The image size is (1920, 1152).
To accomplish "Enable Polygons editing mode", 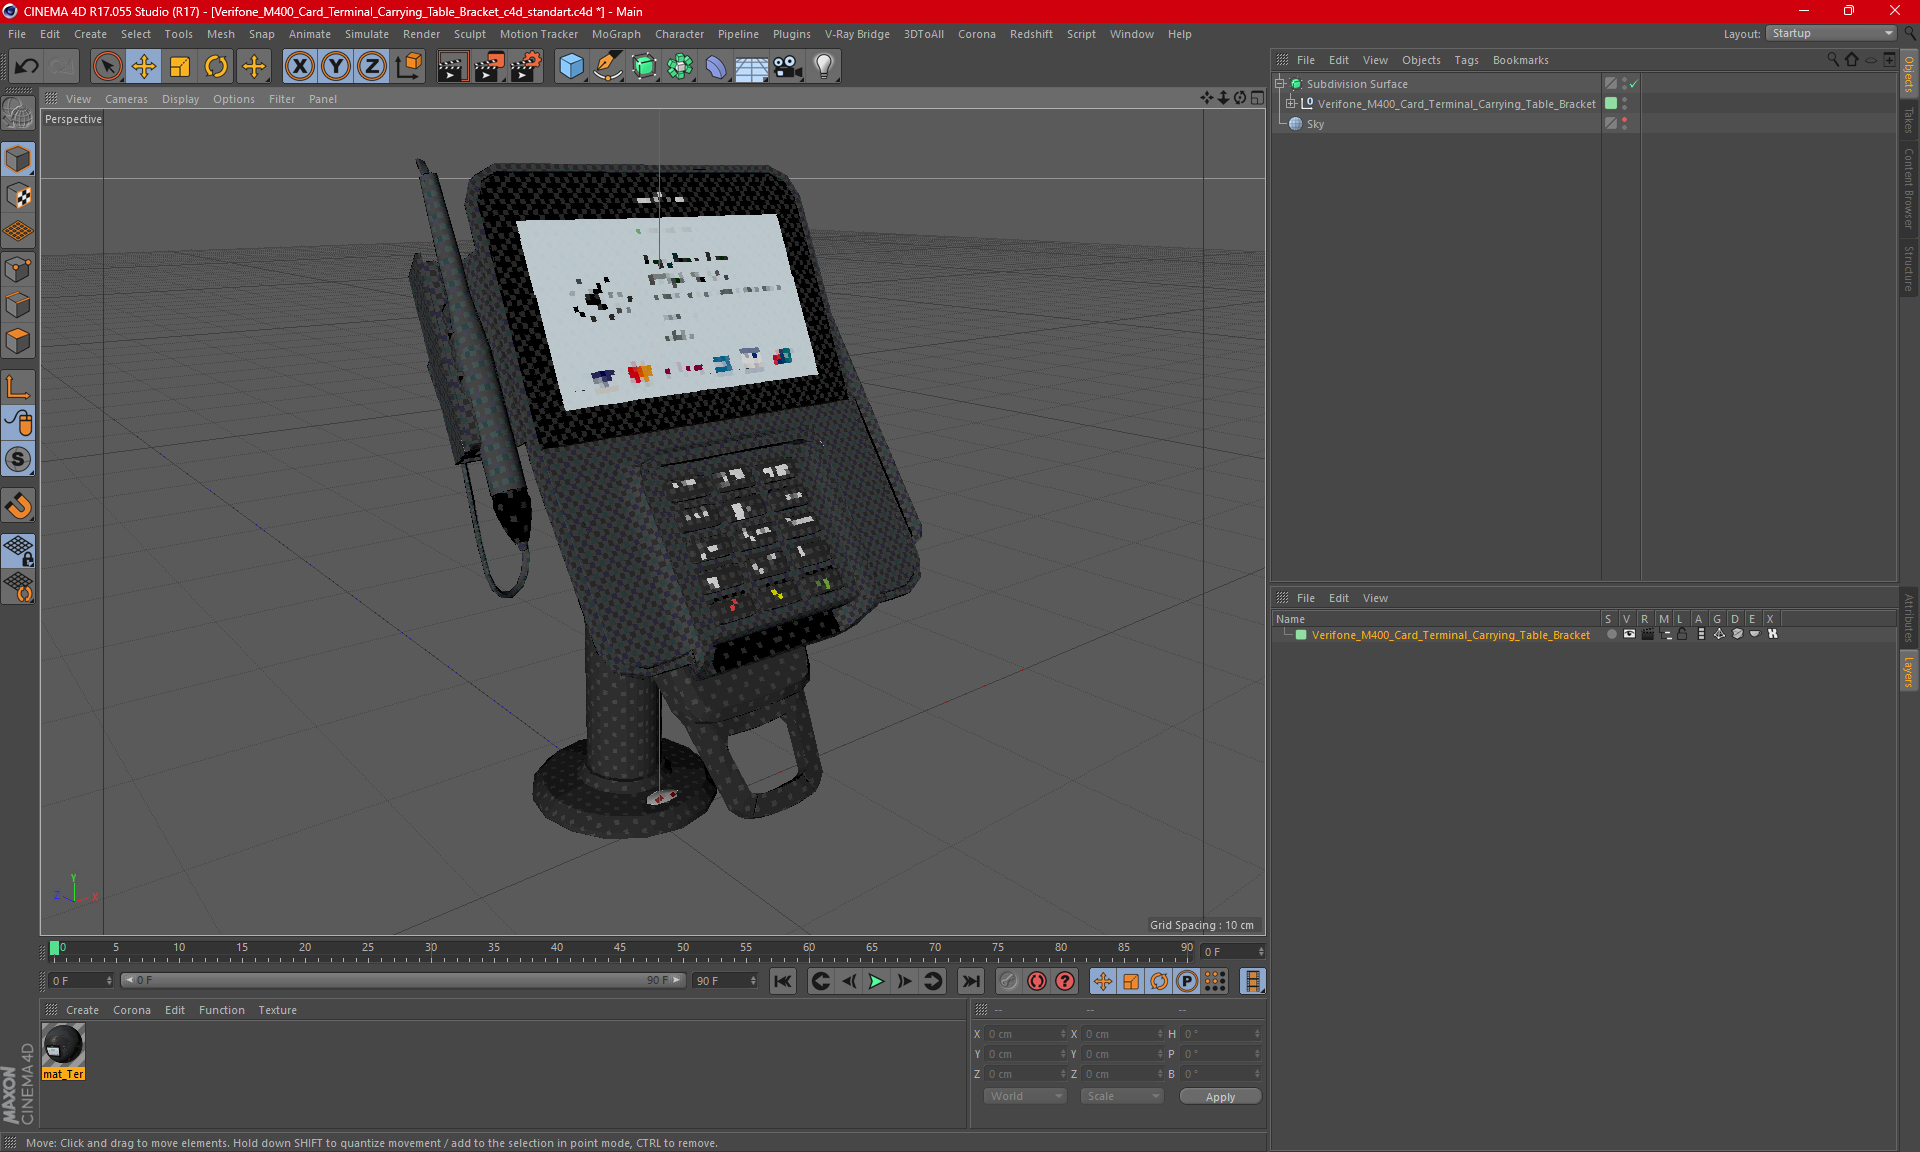I will pos(18,341).
